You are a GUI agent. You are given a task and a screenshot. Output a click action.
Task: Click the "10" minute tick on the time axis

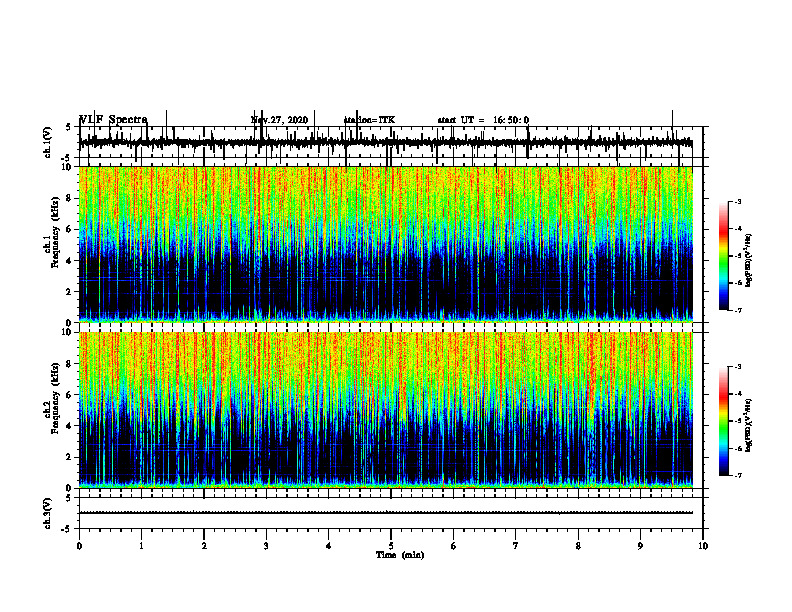(x=703, y=546)
